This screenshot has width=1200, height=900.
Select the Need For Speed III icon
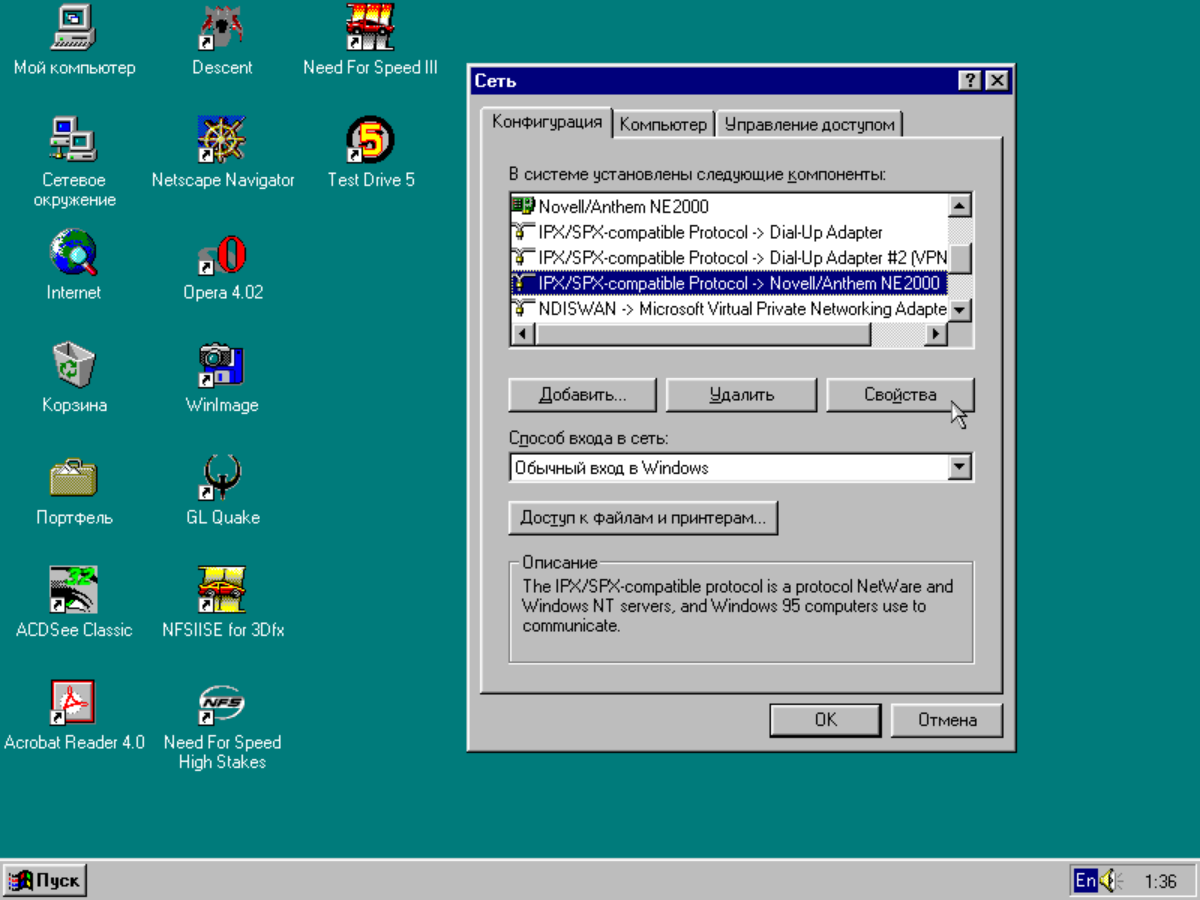[x=369, y=28]
